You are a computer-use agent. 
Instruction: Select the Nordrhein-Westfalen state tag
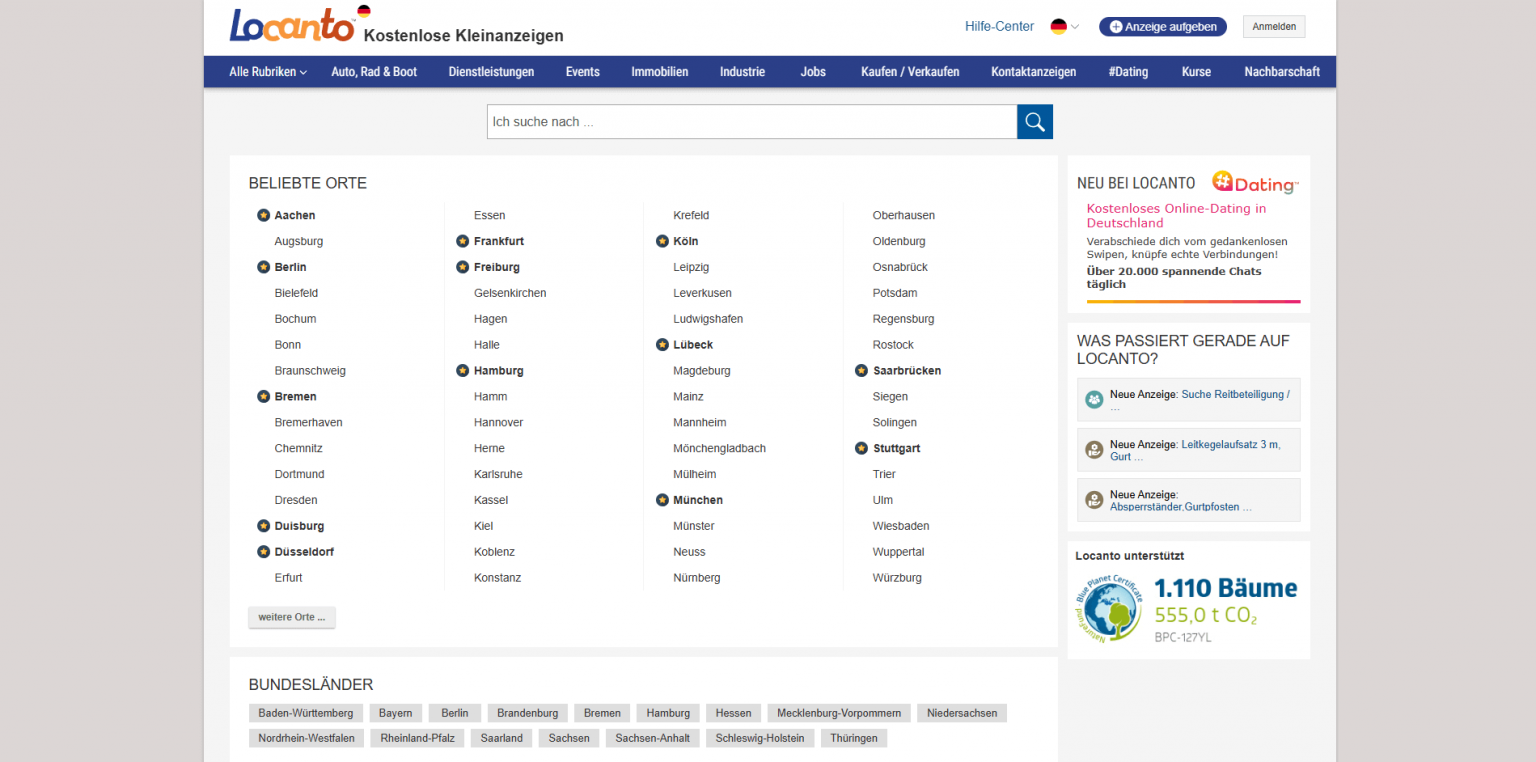306,738
